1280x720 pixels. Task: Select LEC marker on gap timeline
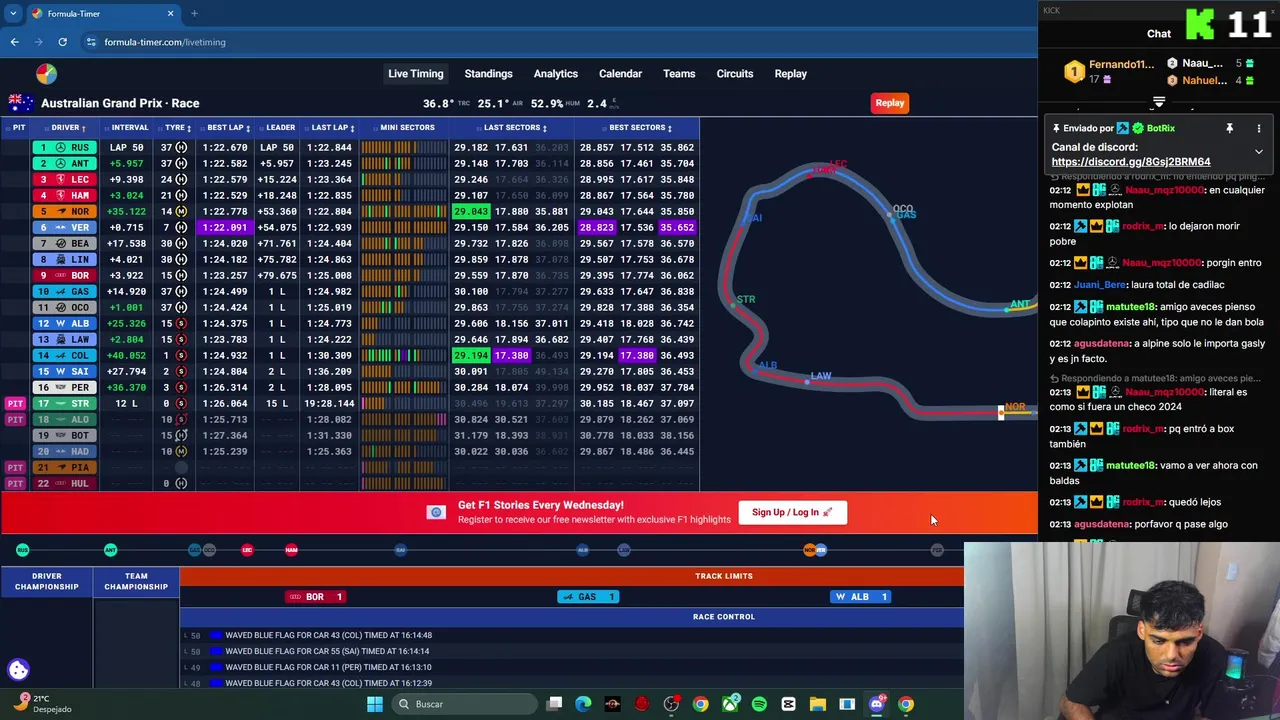point(247,550)
